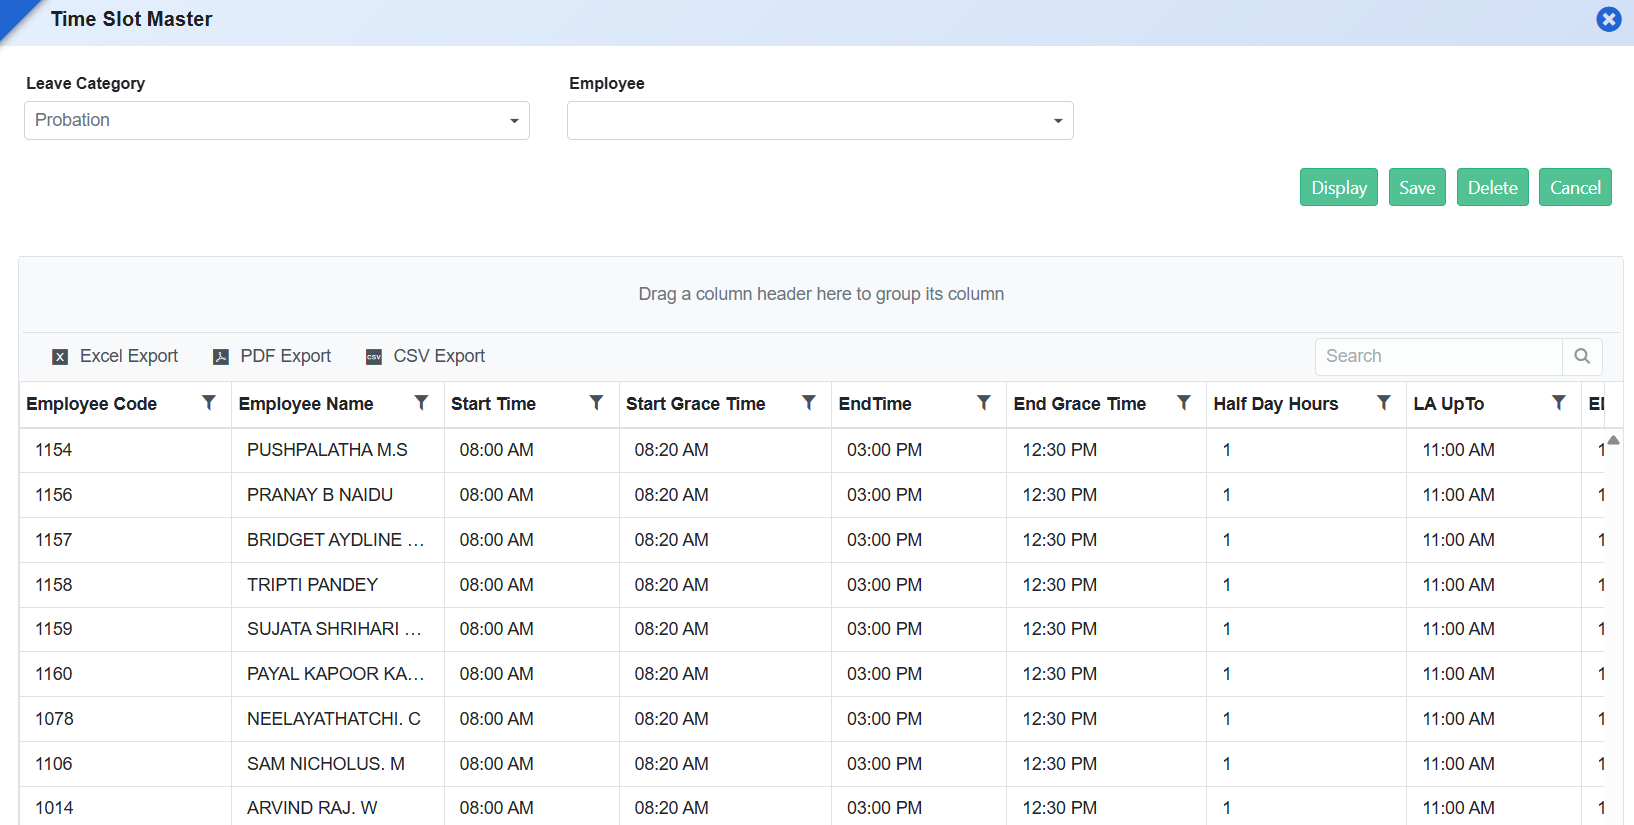Sort by EndTime column header
The width and height of the screenshot is (1634, 825).
[x=875, y=404]
